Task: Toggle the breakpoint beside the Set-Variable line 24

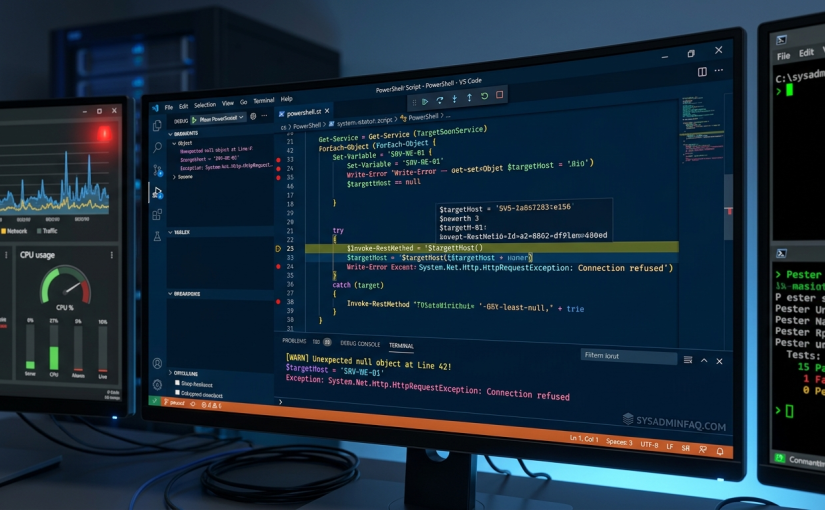Action: [x=278, y=169]
